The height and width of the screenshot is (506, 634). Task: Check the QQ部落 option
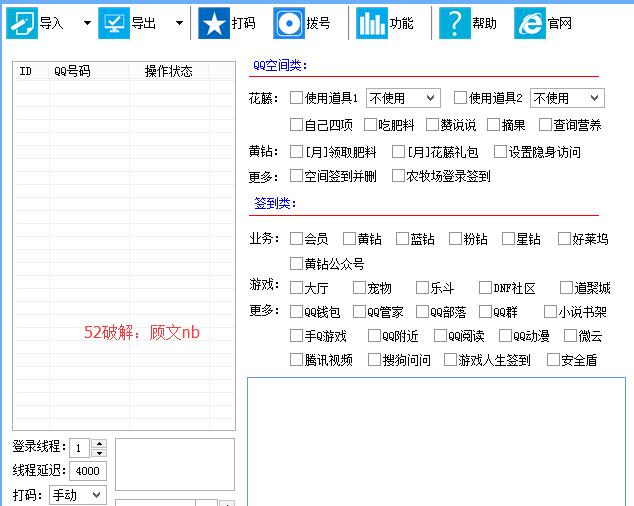point(422,312)
